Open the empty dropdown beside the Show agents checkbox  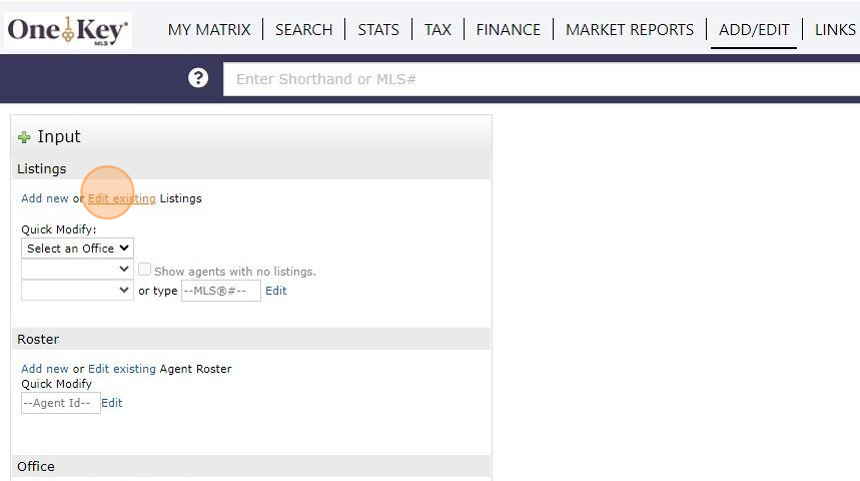tap(77, 269)
